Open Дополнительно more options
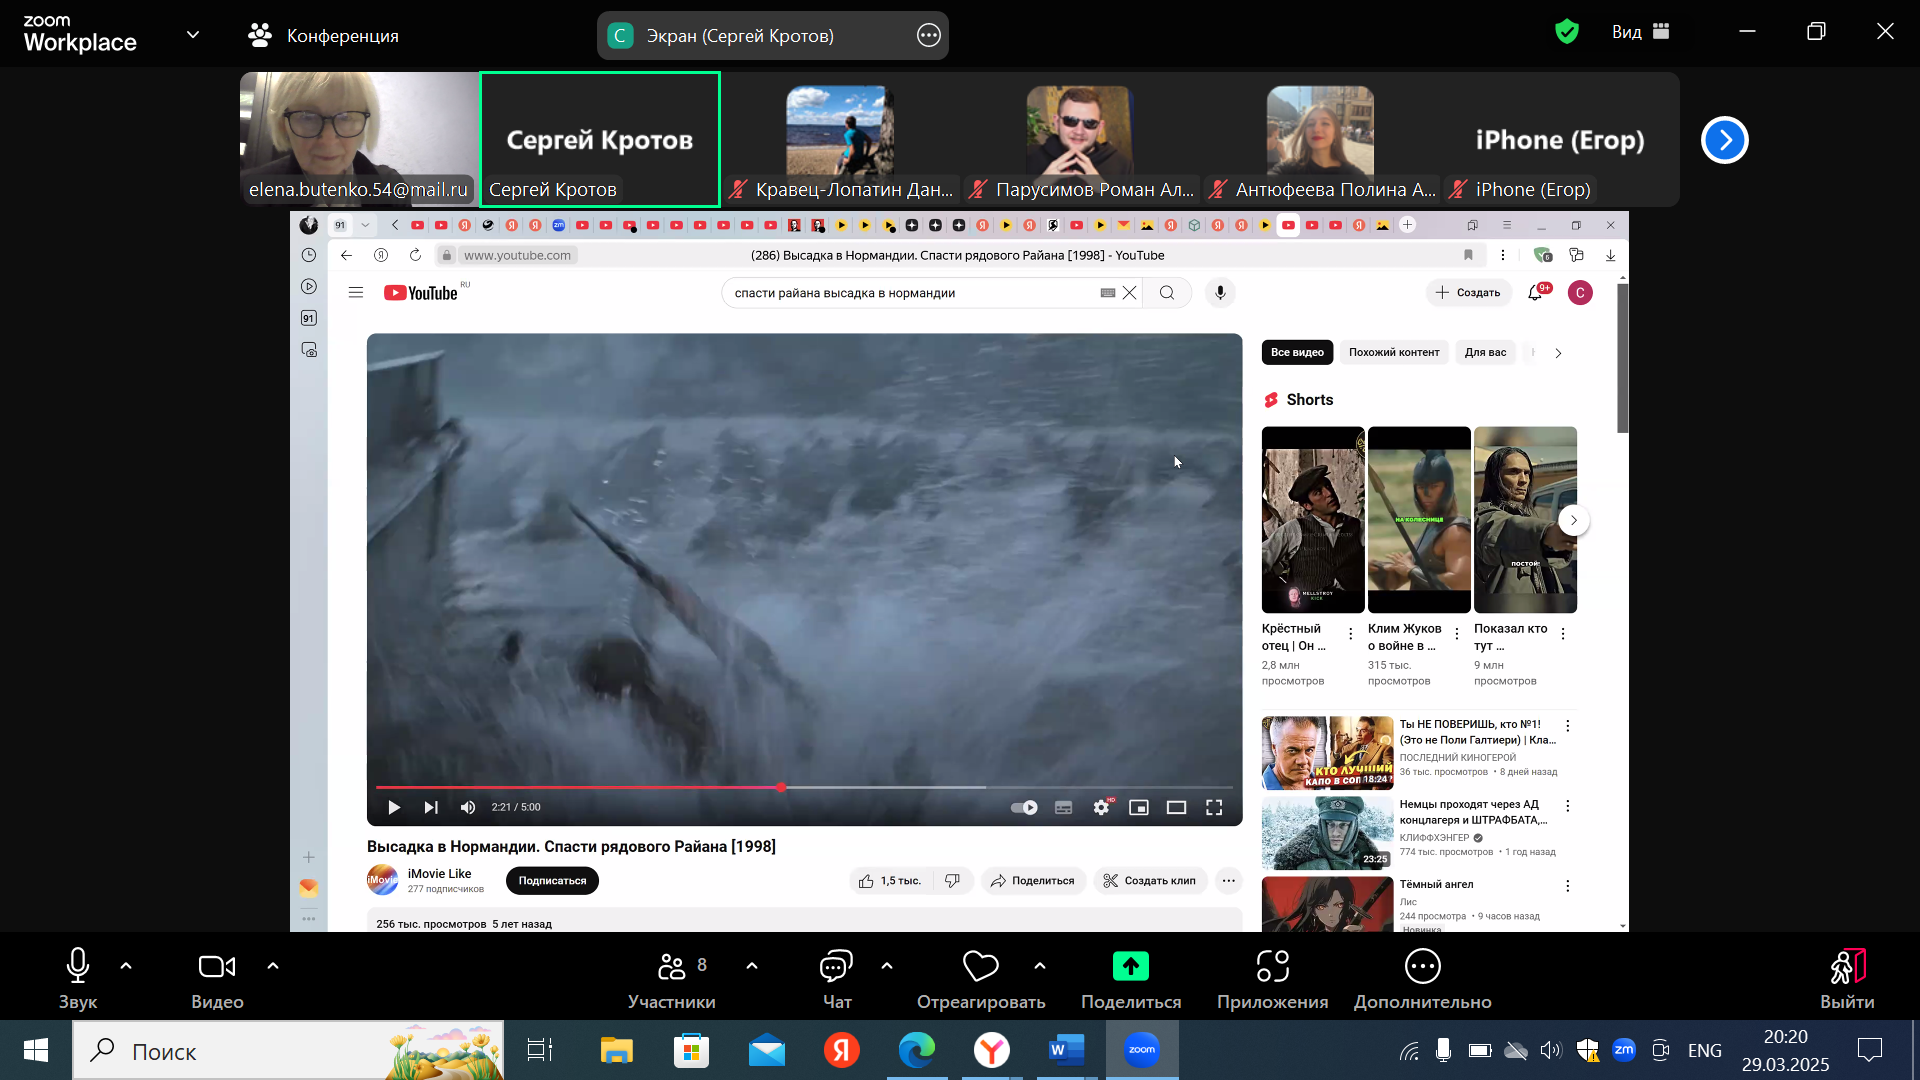The height and width of the screenshot is (1080, 1920). pyautogui.click(x=1423, y=978)
